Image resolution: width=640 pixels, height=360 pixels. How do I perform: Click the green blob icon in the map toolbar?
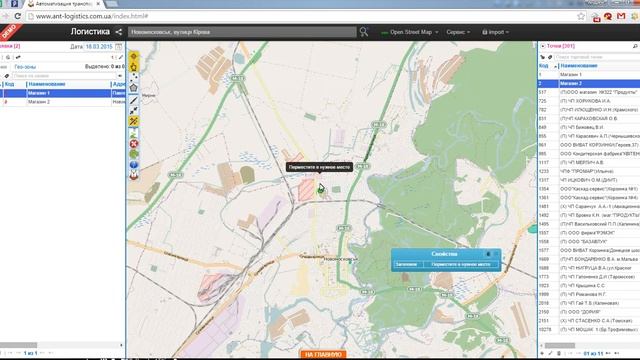point(134,154)
